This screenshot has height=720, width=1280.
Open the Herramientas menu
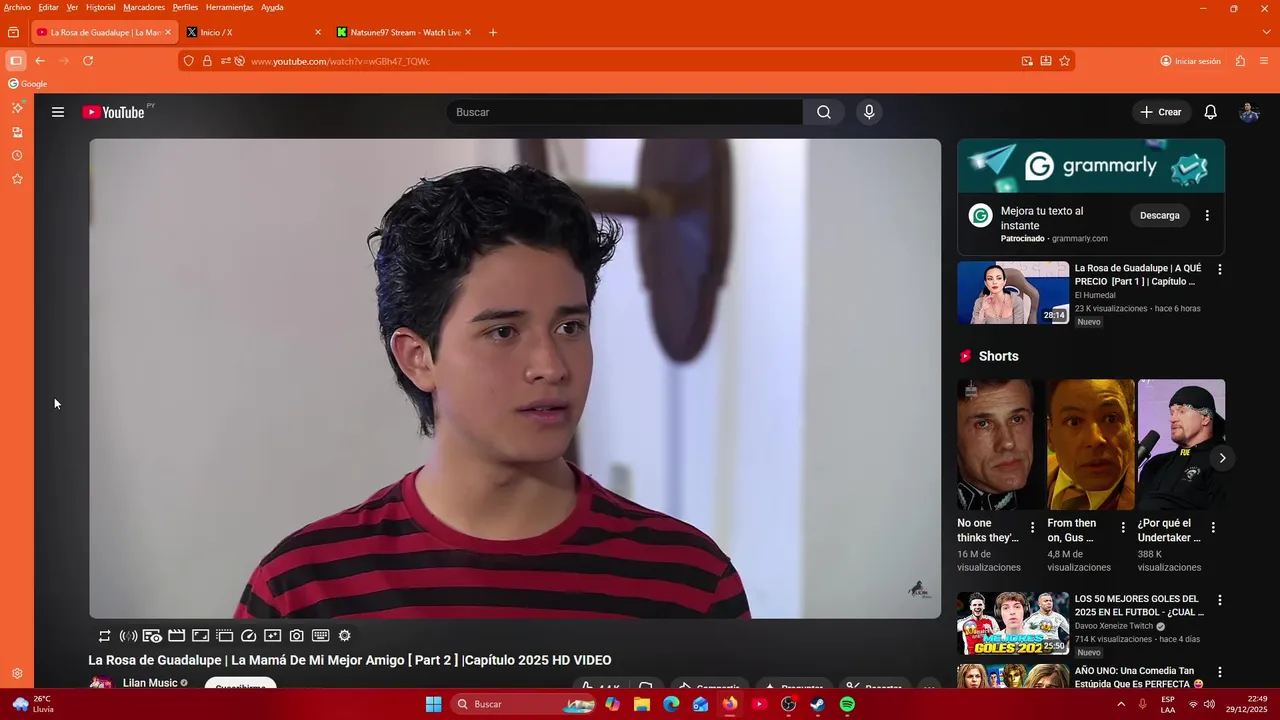point(229,7)
